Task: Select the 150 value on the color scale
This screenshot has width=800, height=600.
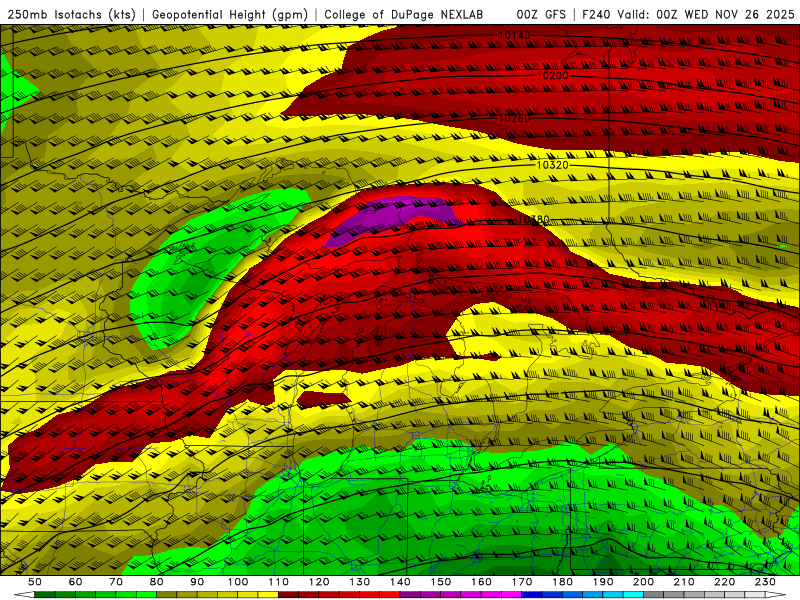Action: pos(441,582)
